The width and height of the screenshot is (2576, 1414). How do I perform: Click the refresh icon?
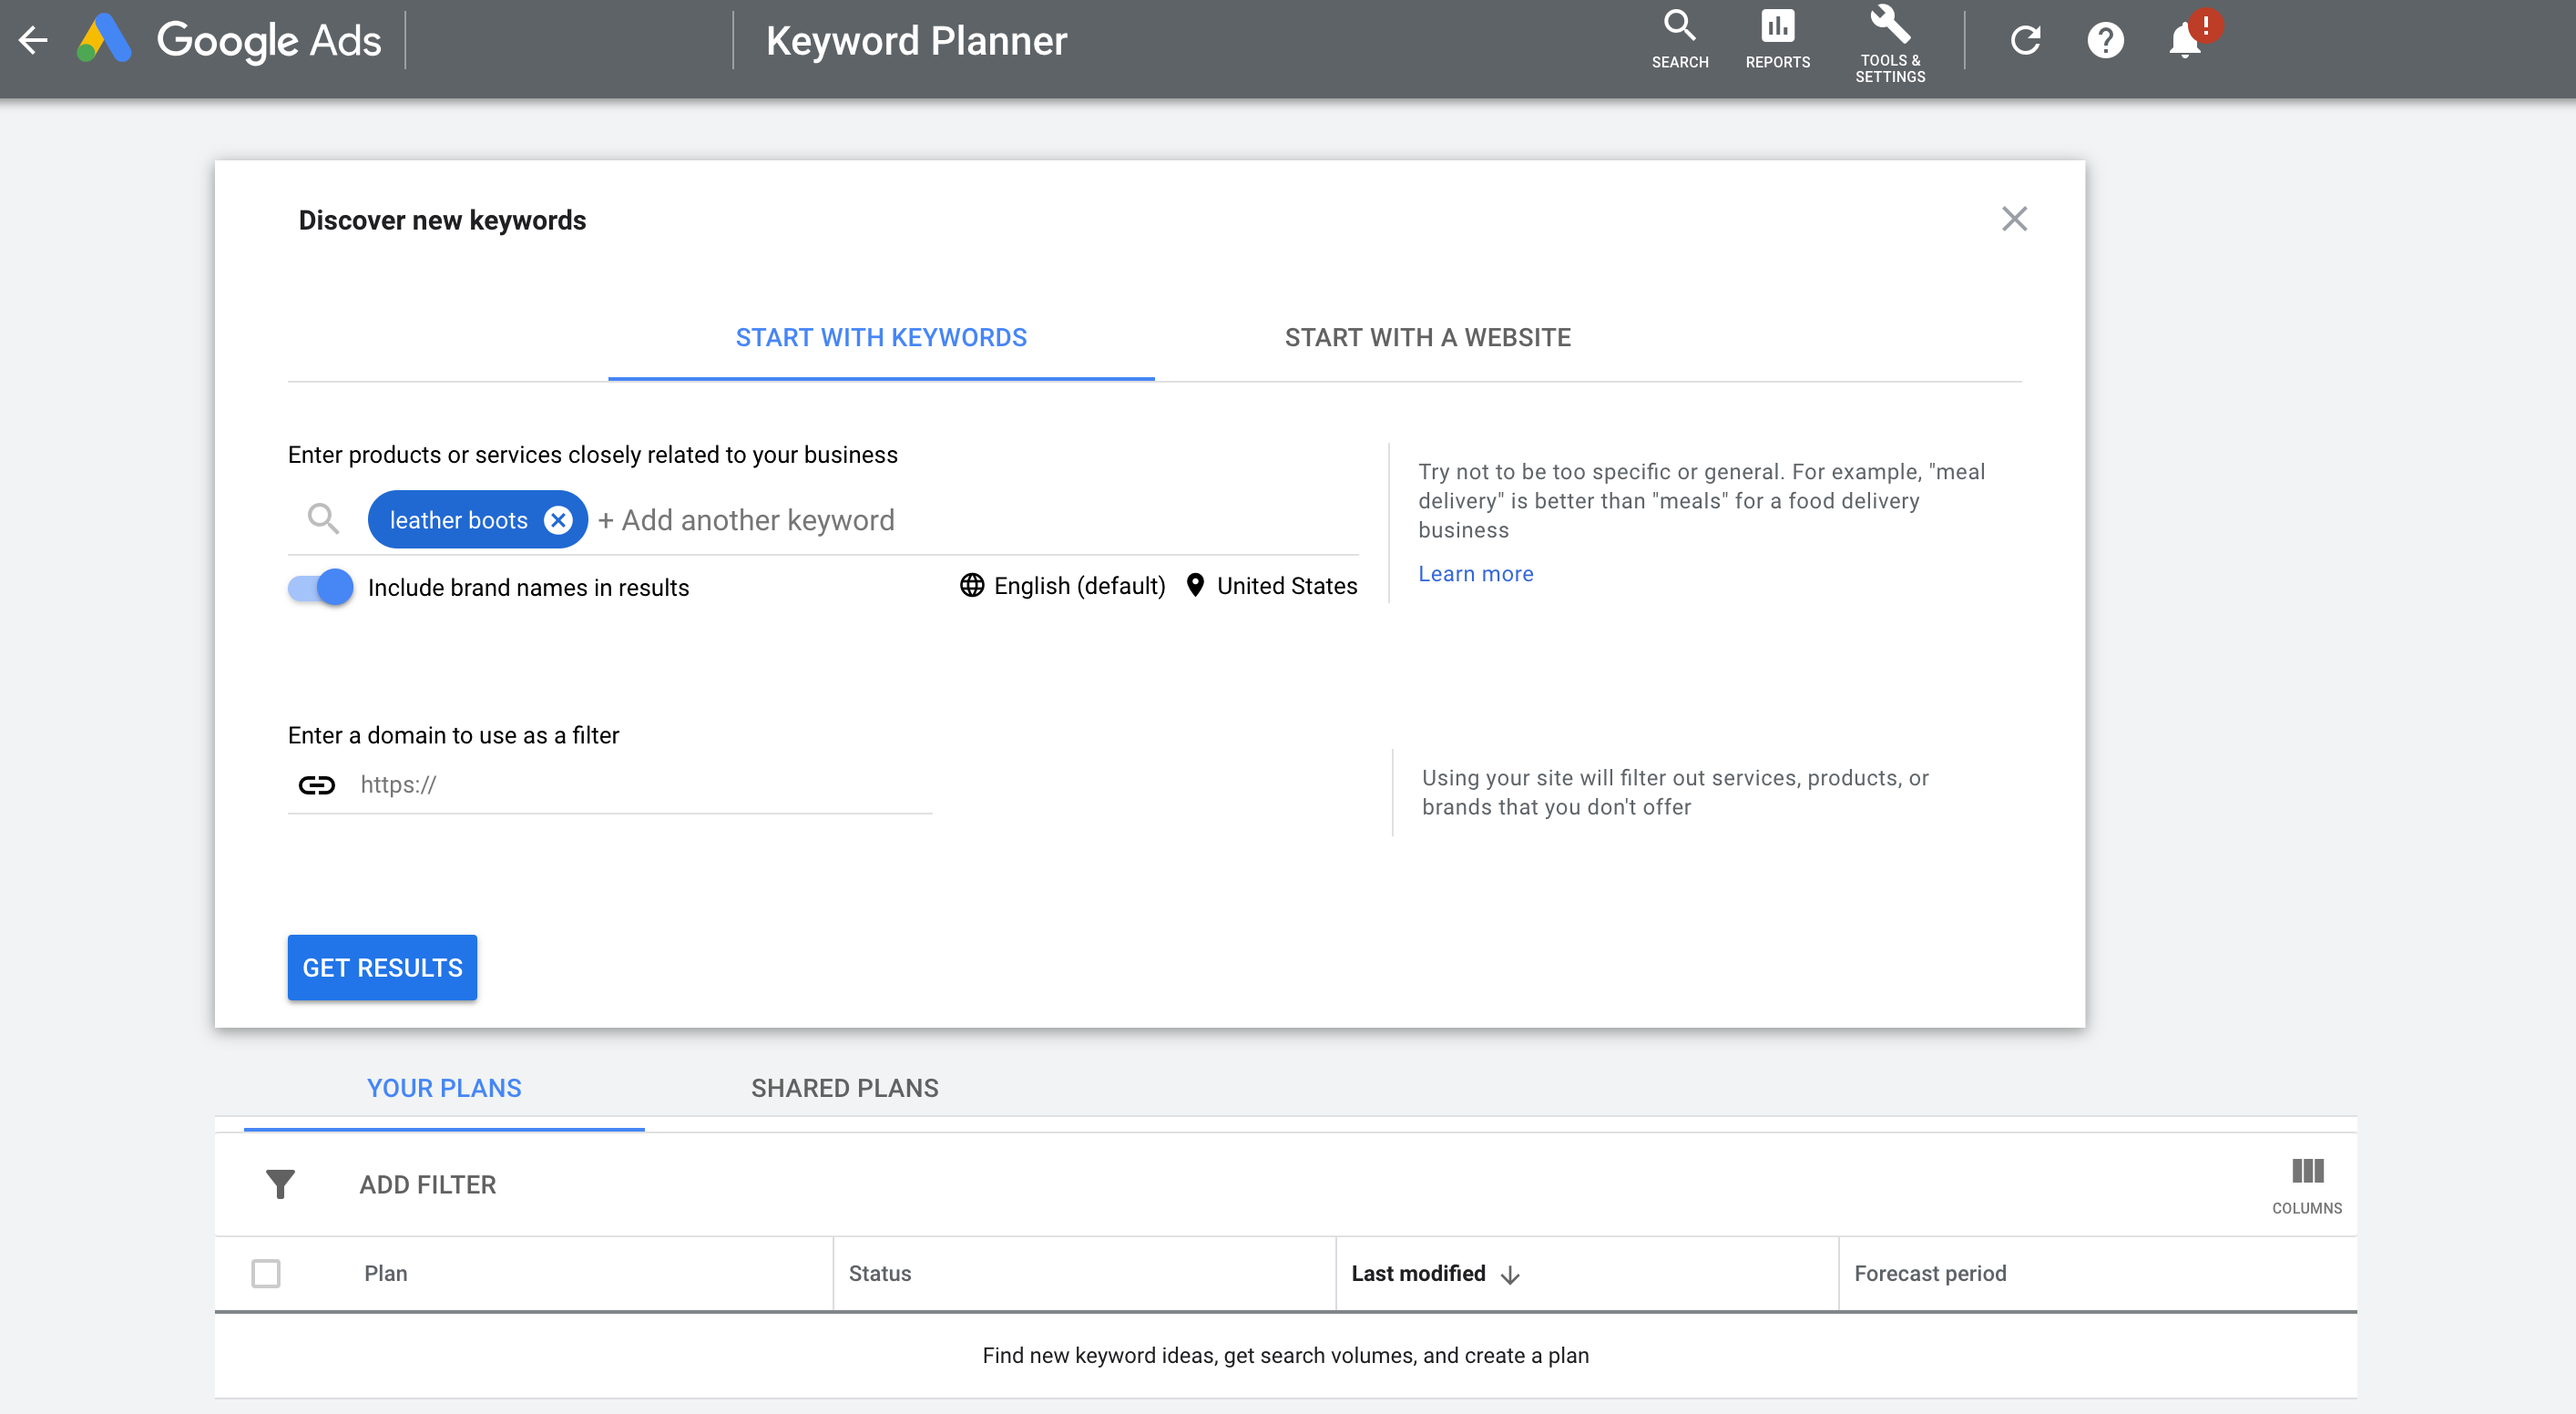pyautogui.click(x=2025, y=40)
